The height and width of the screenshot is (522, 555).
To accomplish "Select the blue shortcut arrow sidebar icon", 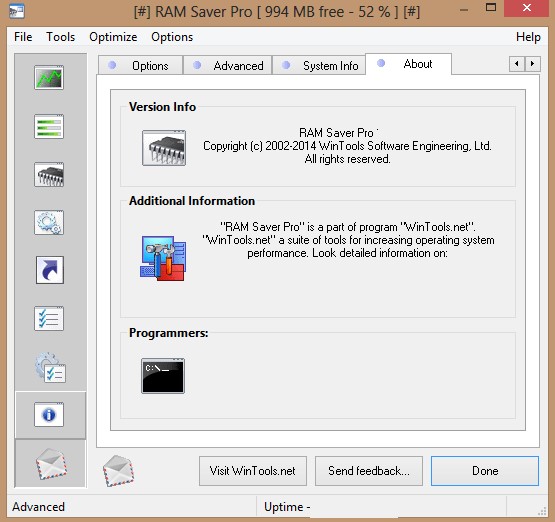I will [50, 270].
